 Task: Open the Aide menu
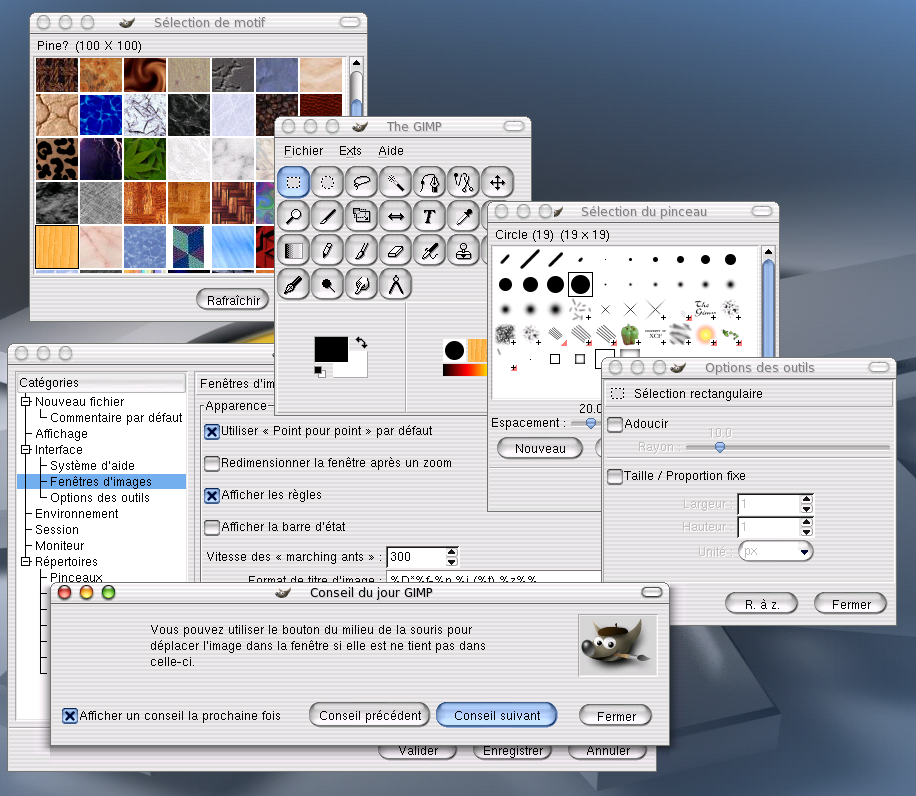click(390, 151)
